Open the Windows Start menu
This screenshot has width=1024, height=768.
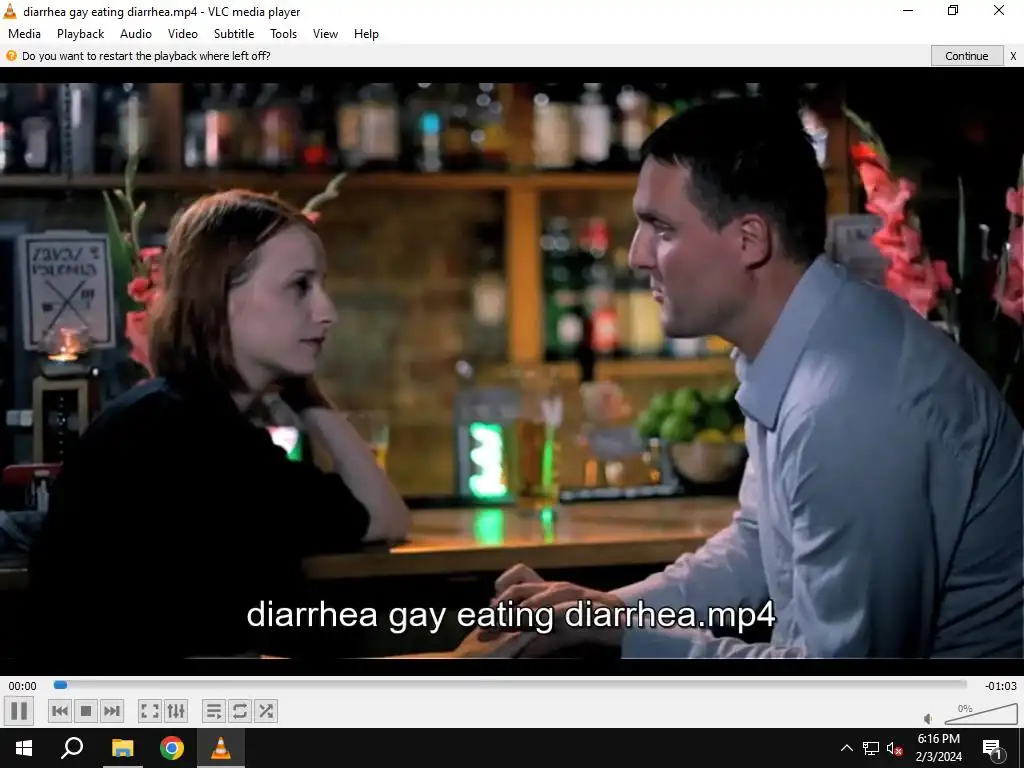pos(24,748)
